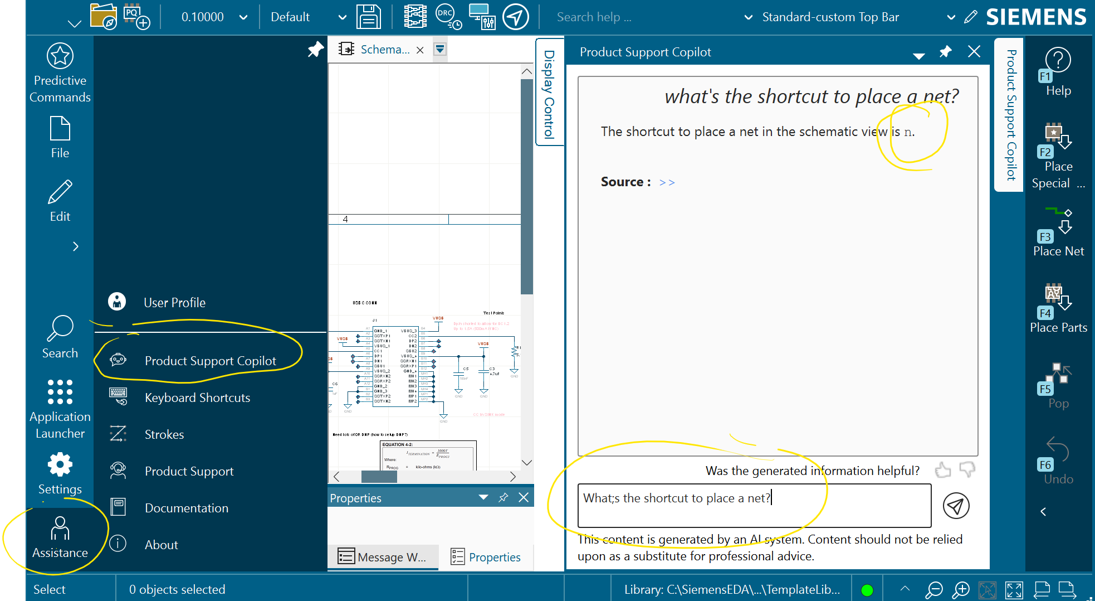1095x601 pixels.
Task: Save using the floppy disk icon
Action: point(368,16)
